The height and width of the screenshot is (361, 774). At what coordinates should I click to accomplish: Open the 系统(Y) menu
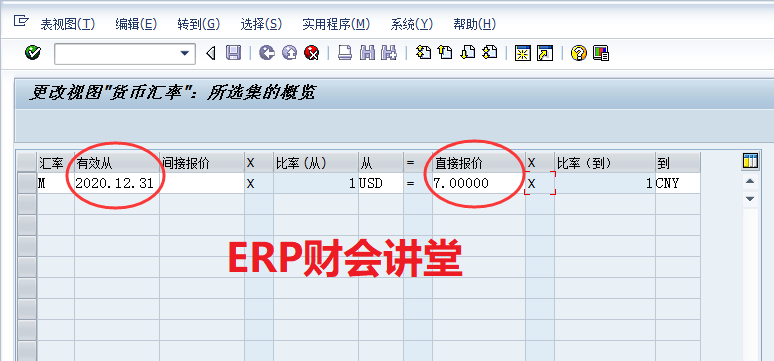(x=412, y=24)
